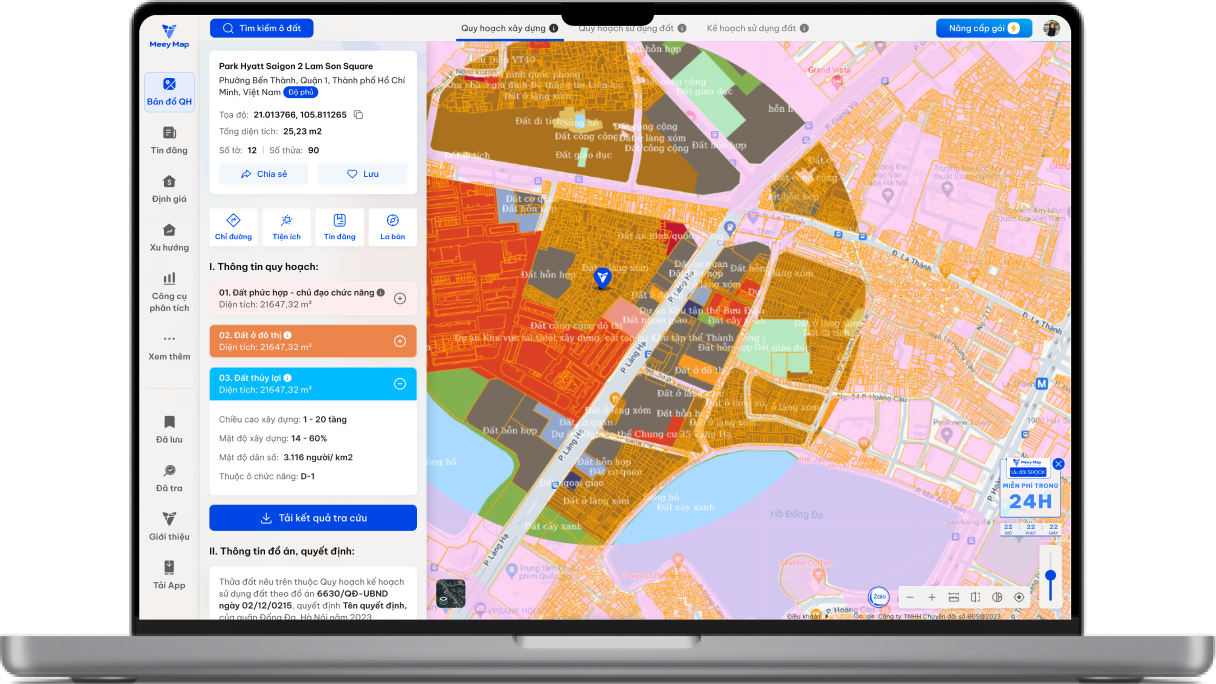This screenshot has width=1216, height=684.
Task: Enable the current location tracker on the map
Action: (x=1019, y=595)
